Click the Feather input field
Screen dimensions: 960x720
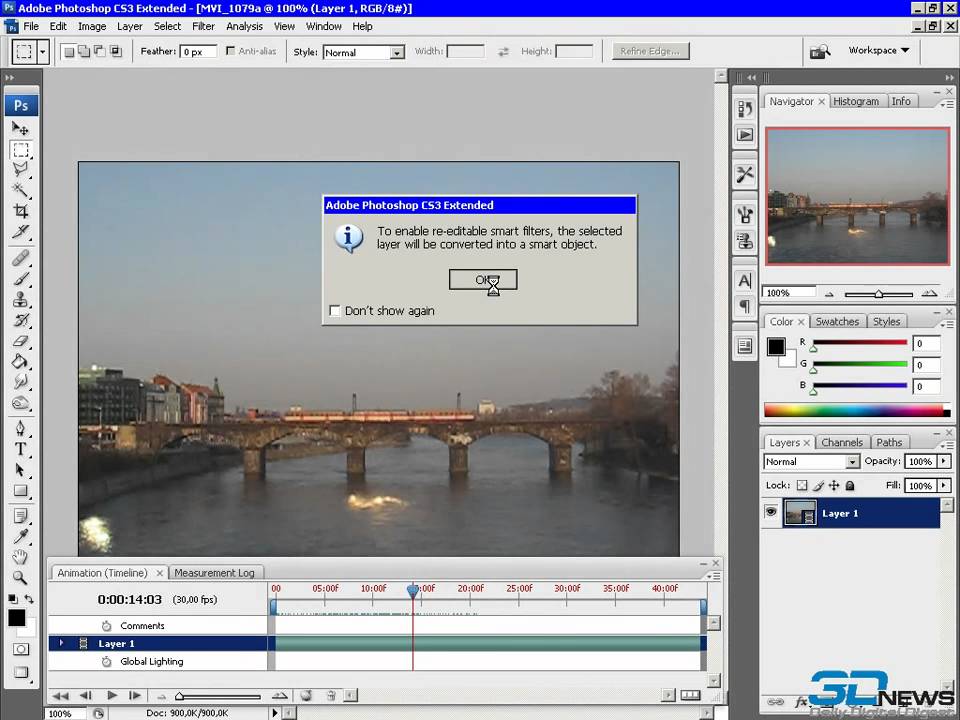[x=198, y=51]
